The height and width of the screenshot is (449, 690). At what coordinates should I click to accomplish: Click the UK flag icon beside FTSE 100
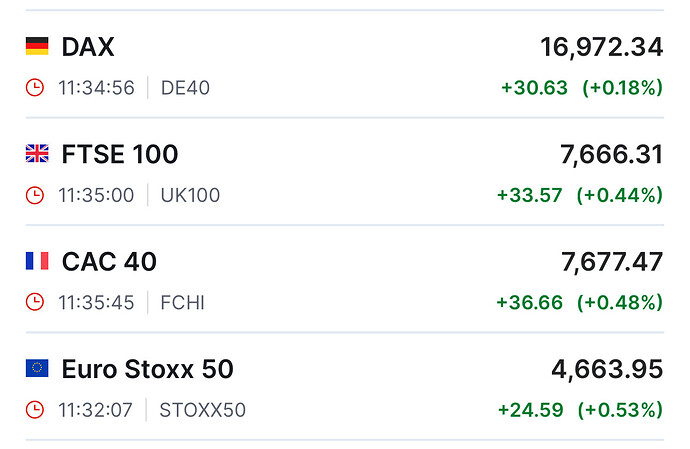[x=37, y=154]
